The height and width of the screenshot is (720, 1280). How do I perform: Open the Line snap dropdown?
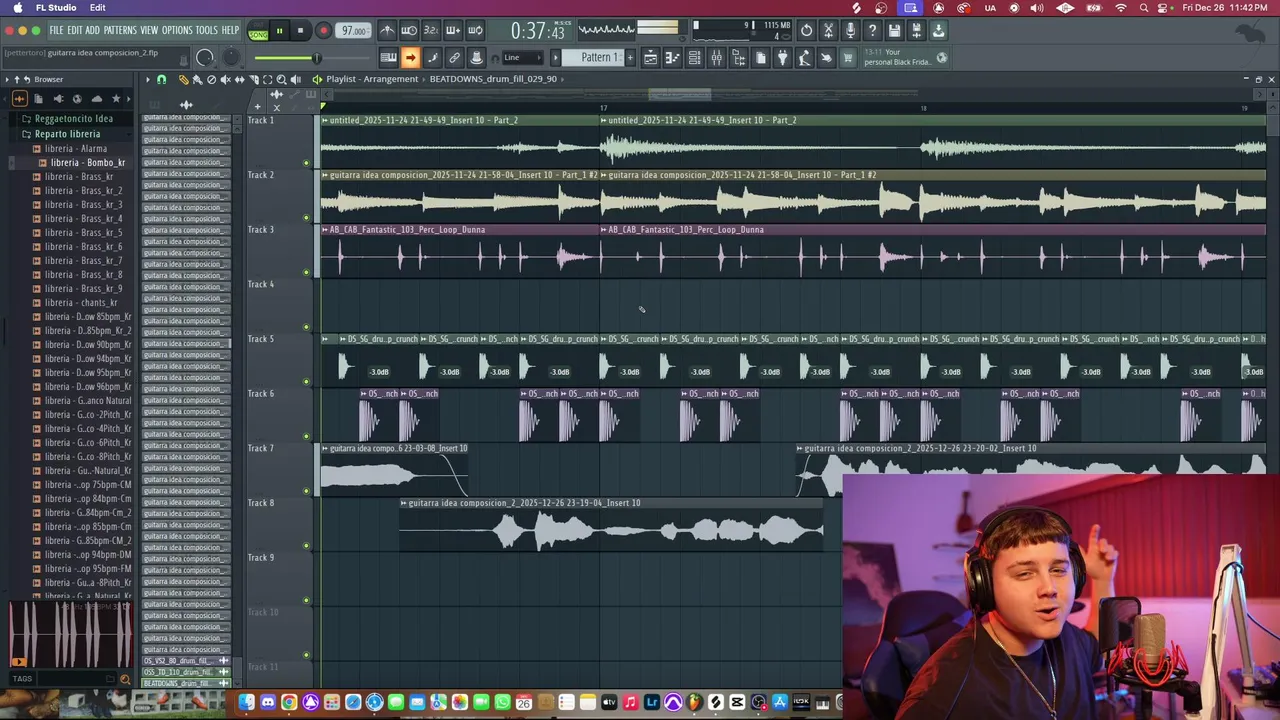coord(521,57)
